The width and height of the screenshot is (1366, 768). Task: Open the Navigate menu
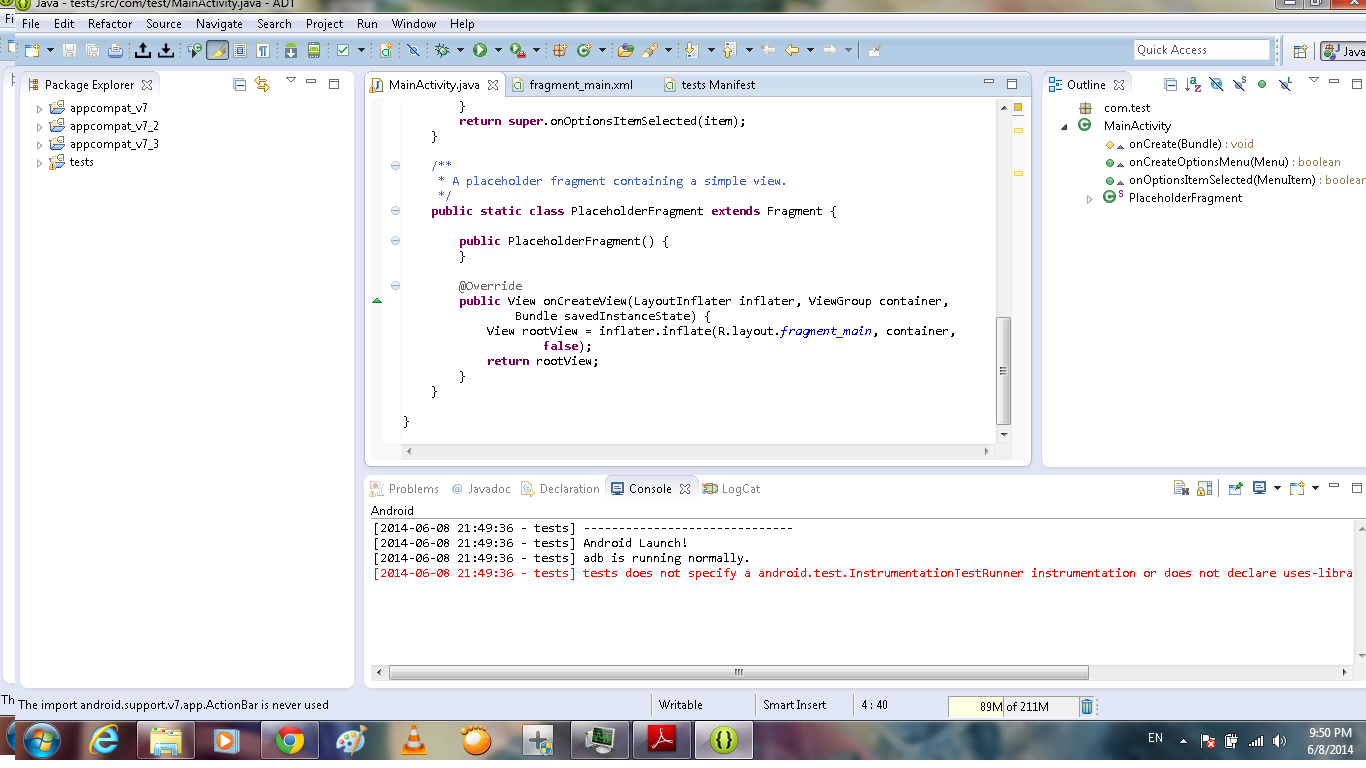pos(219,23)
